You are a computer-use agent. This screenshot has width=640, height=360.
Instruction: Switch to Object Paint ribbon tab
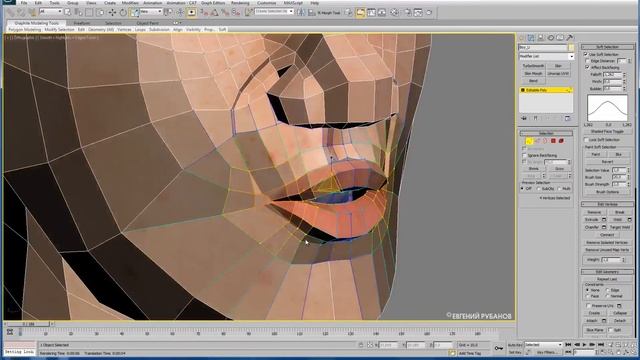[x=148, y=23]
